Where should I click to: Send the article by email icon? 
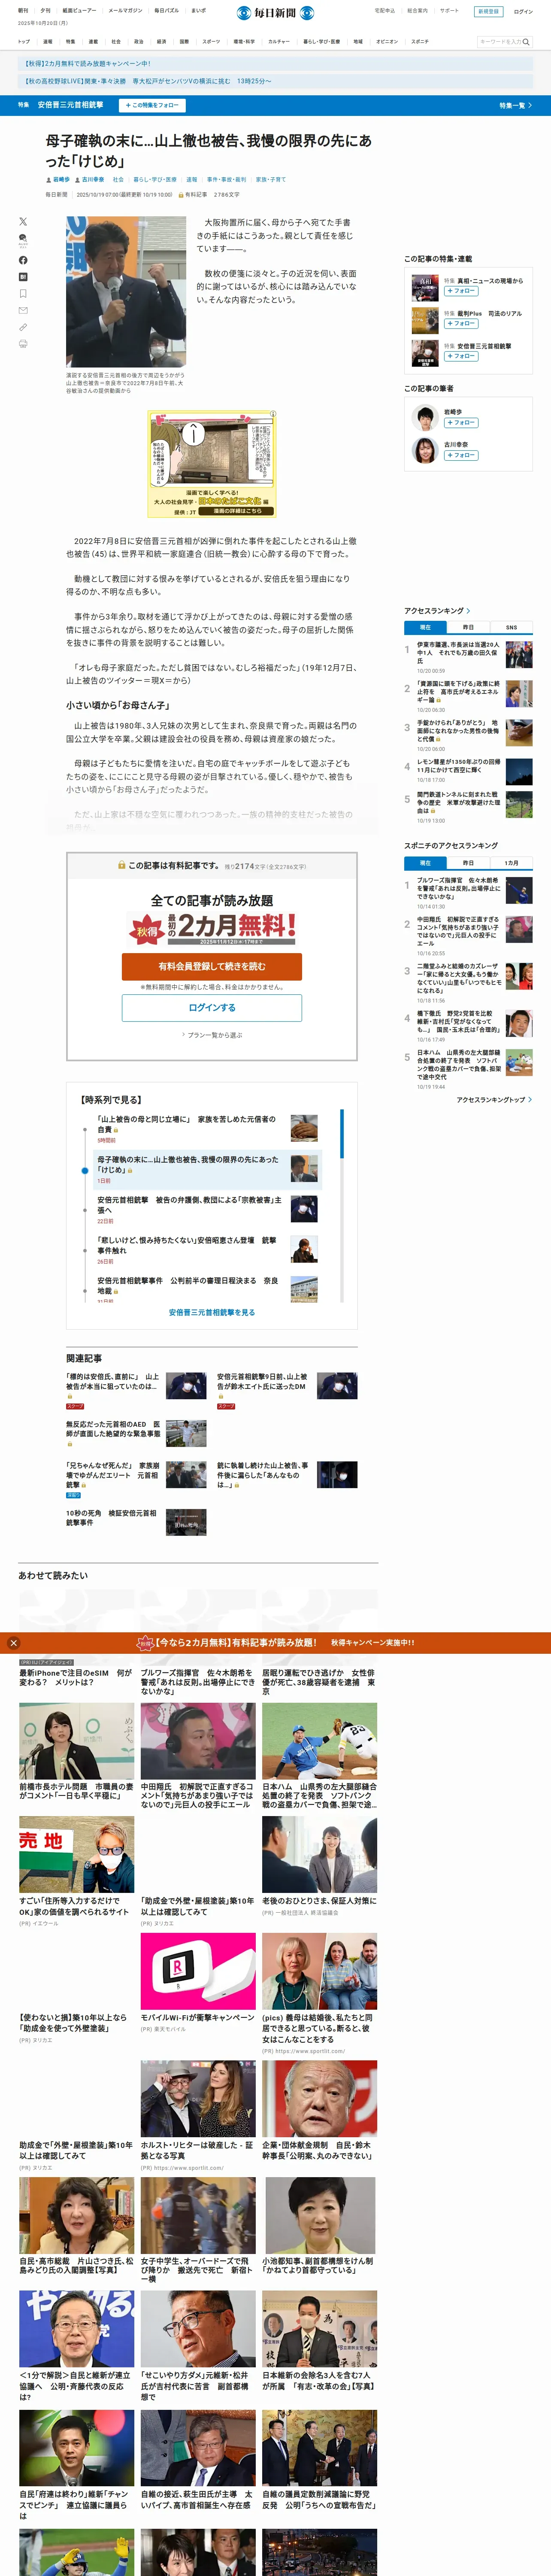tap(23, 310)
